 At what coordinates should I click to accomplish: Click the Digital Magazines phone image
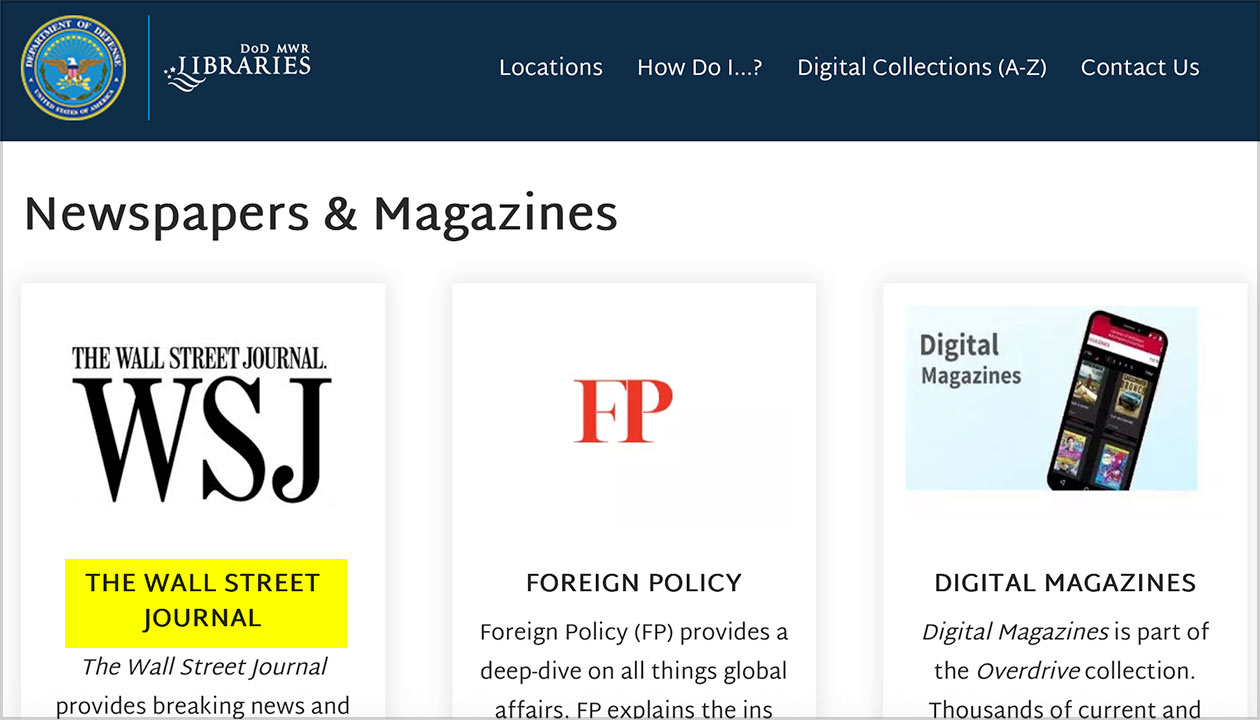tap(1051, 398)
